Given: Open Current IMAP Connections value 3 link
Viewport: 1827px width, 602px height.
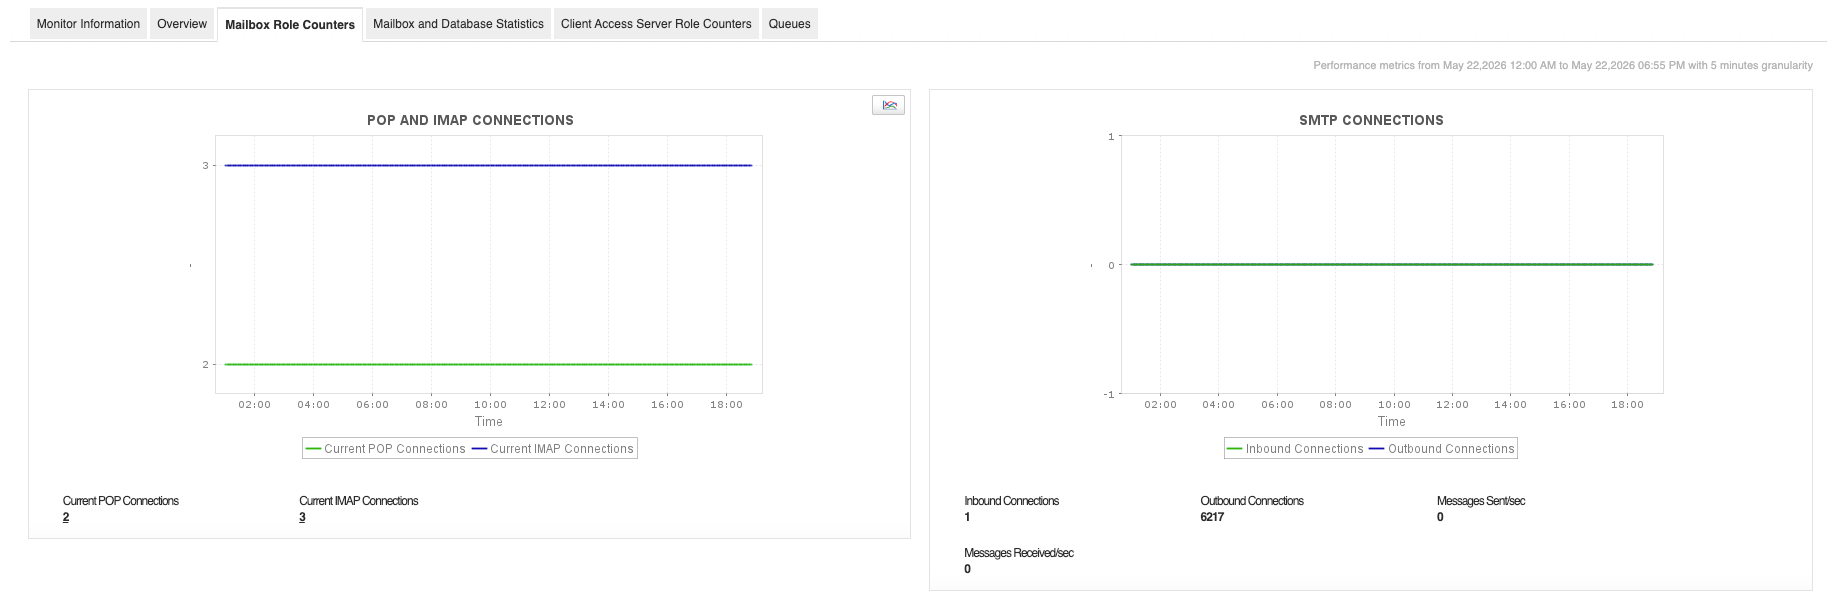Looking at the screenshot, I should (302, 517).
